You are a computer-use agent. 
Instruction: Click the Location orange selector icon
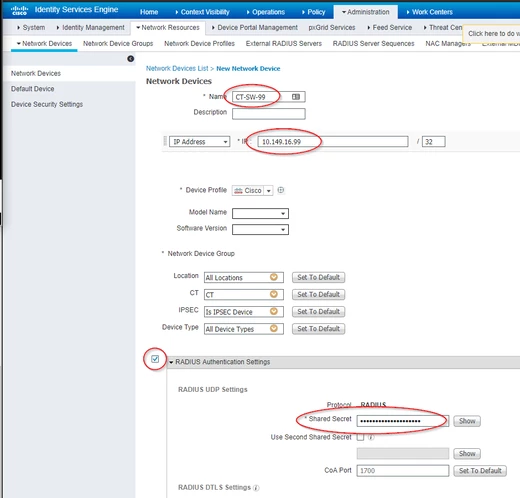pyautogui.click(x=274, y=277)
